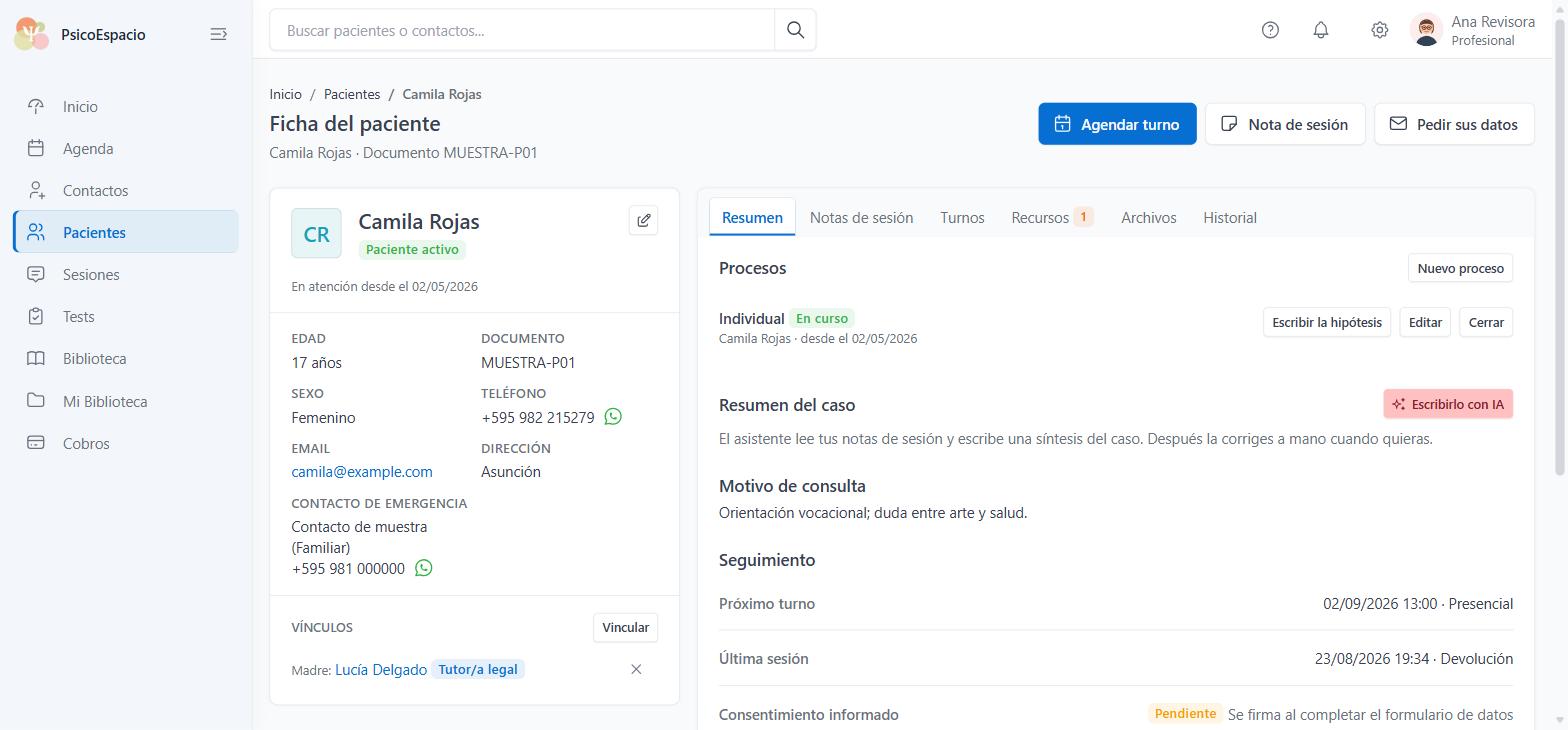Click the Nota de sesión button
The width and height of the screenshot is (1568, 730).
1285,124
